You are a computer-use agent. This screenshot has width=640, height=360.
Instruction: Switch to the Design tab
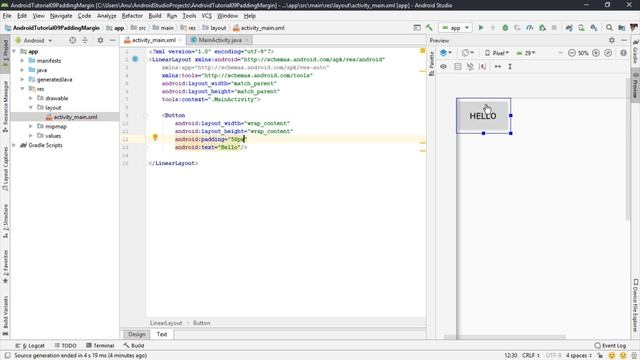click(137, 334)
